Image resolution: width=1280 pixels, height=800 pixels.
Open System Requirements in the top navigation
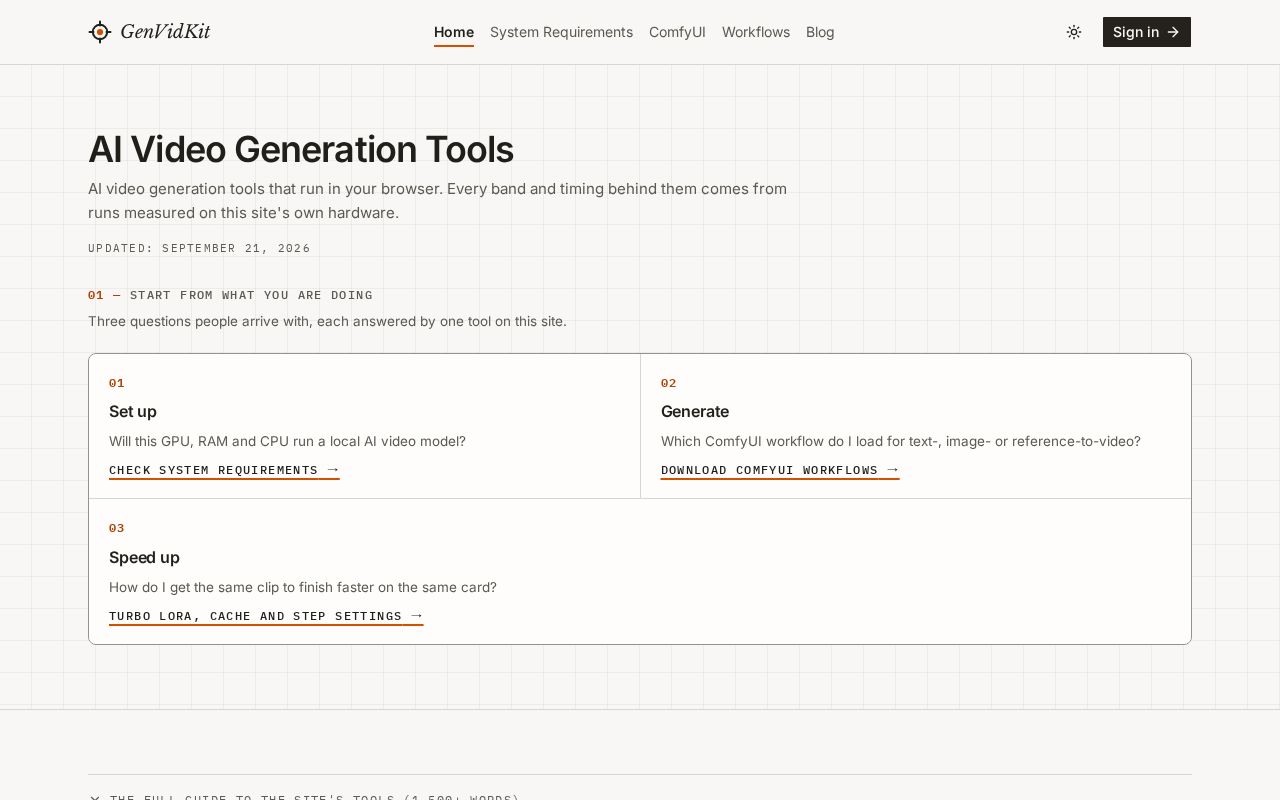tap(561, 32)
